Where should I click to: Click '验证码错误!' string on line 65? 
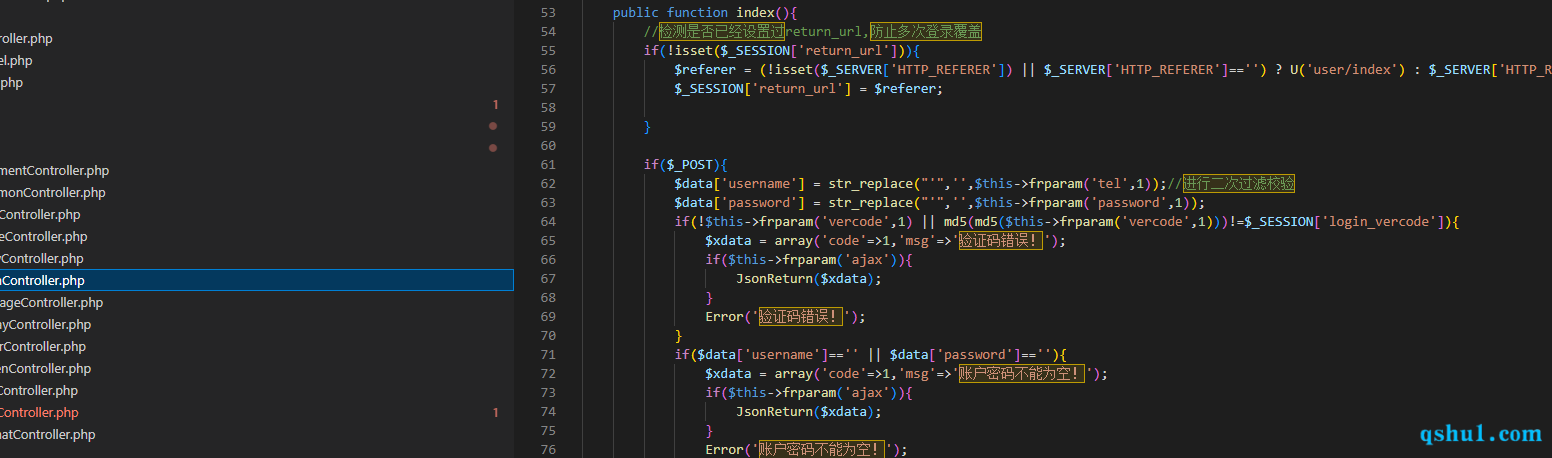(x=1001, y=241)
